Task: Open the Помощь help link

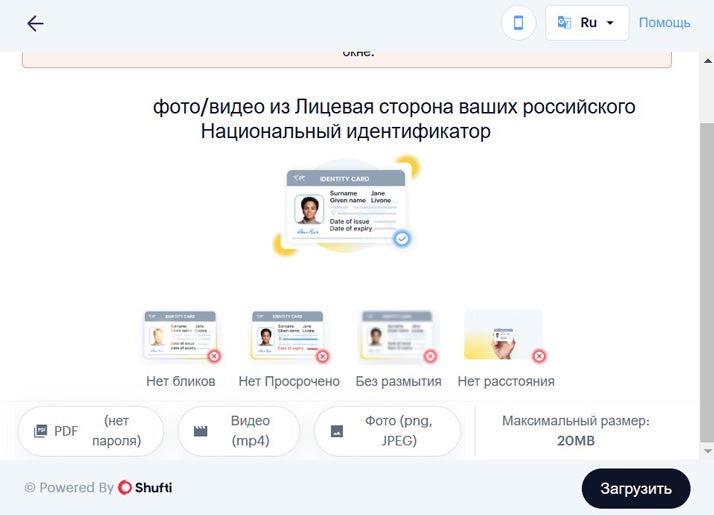Action: point(664,22)
